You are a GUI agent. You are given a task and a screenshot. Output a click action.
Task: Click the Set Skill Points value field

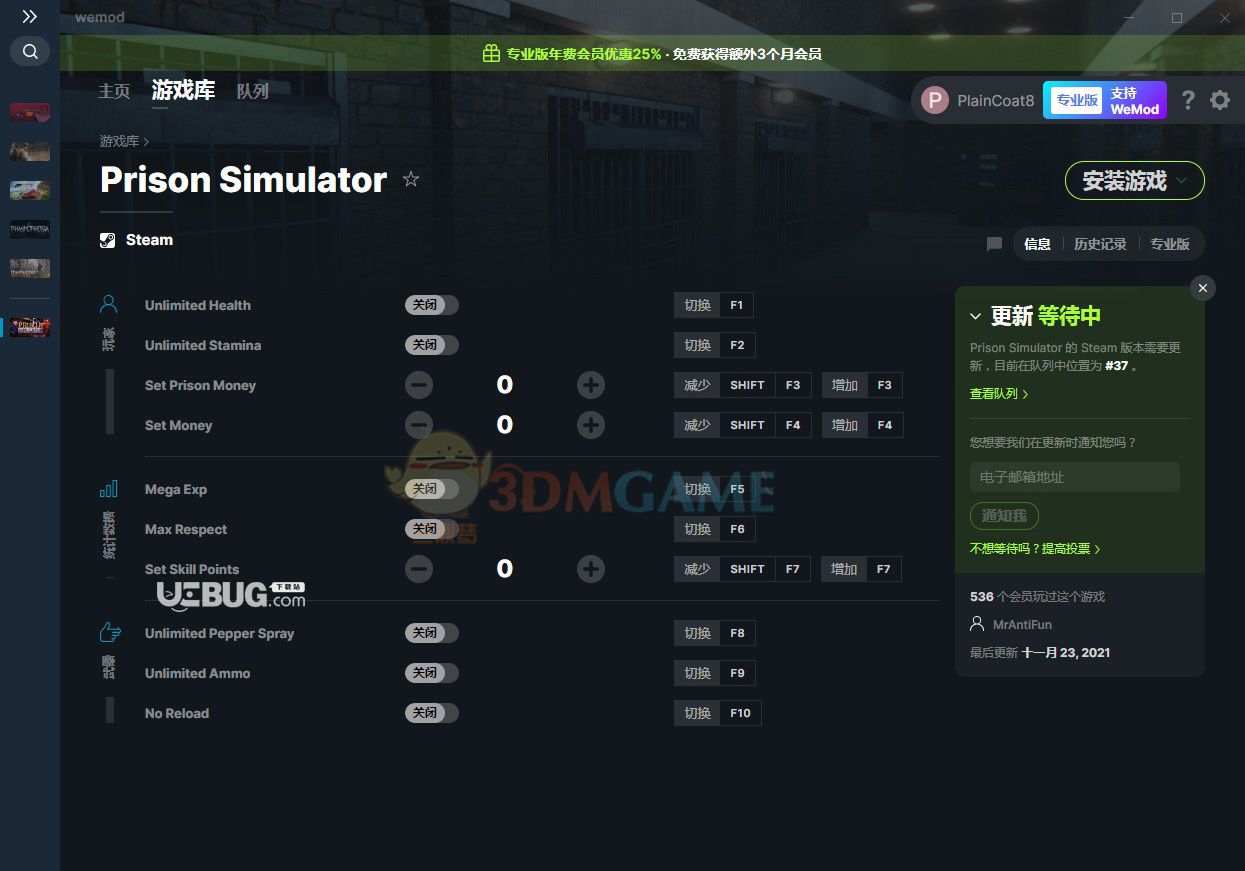click(x=505, y=569)
